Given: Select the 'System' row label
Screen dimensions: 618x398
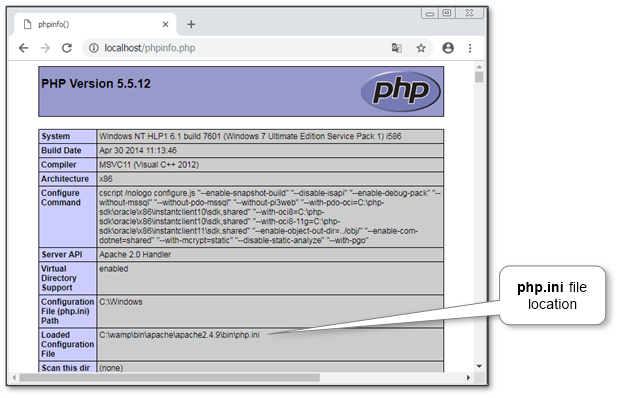Looking at the screenshot, I should [x=56, y=136].
